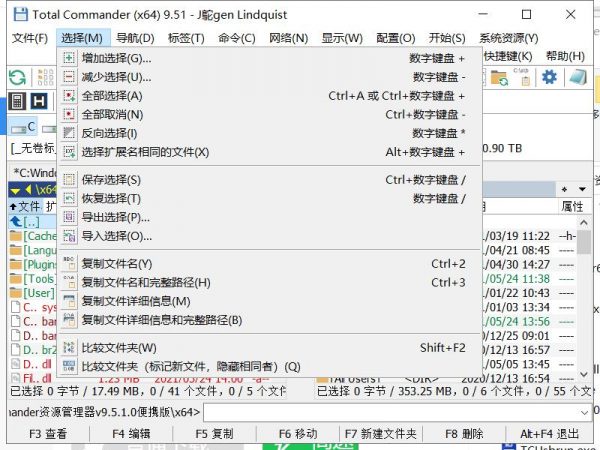Select the [User] folder in left panel

point(33,293)
